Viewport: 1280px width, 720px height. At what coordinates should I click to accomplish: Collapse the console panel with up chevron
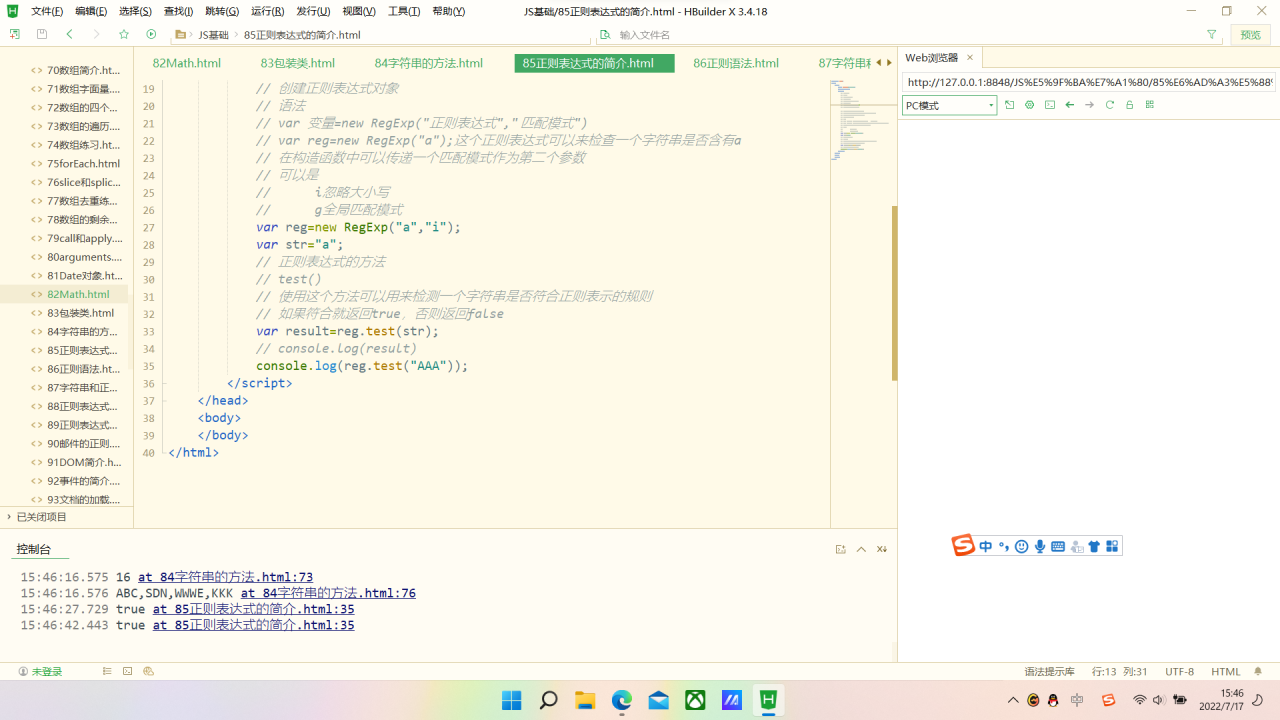coord(861,549)
